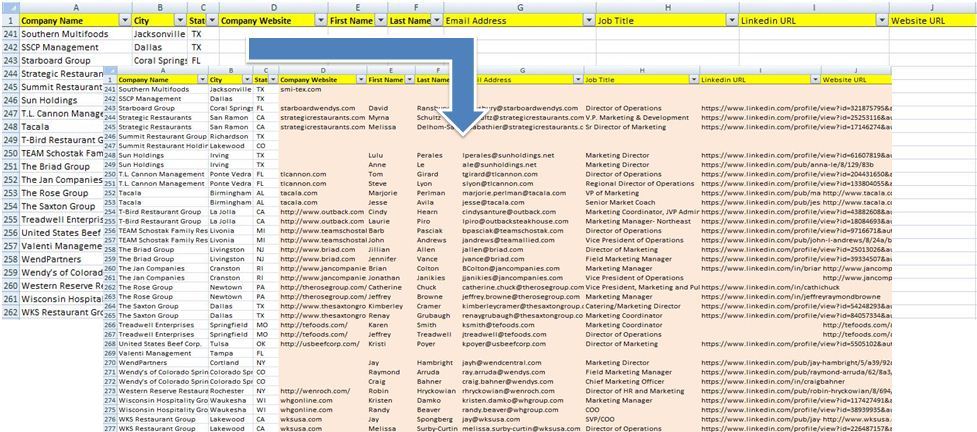Image resolution: width=977 pixels, height=432 pixels.
Task: Open Job Title filter dropdown in top header
Action: (x=732, y=20)
